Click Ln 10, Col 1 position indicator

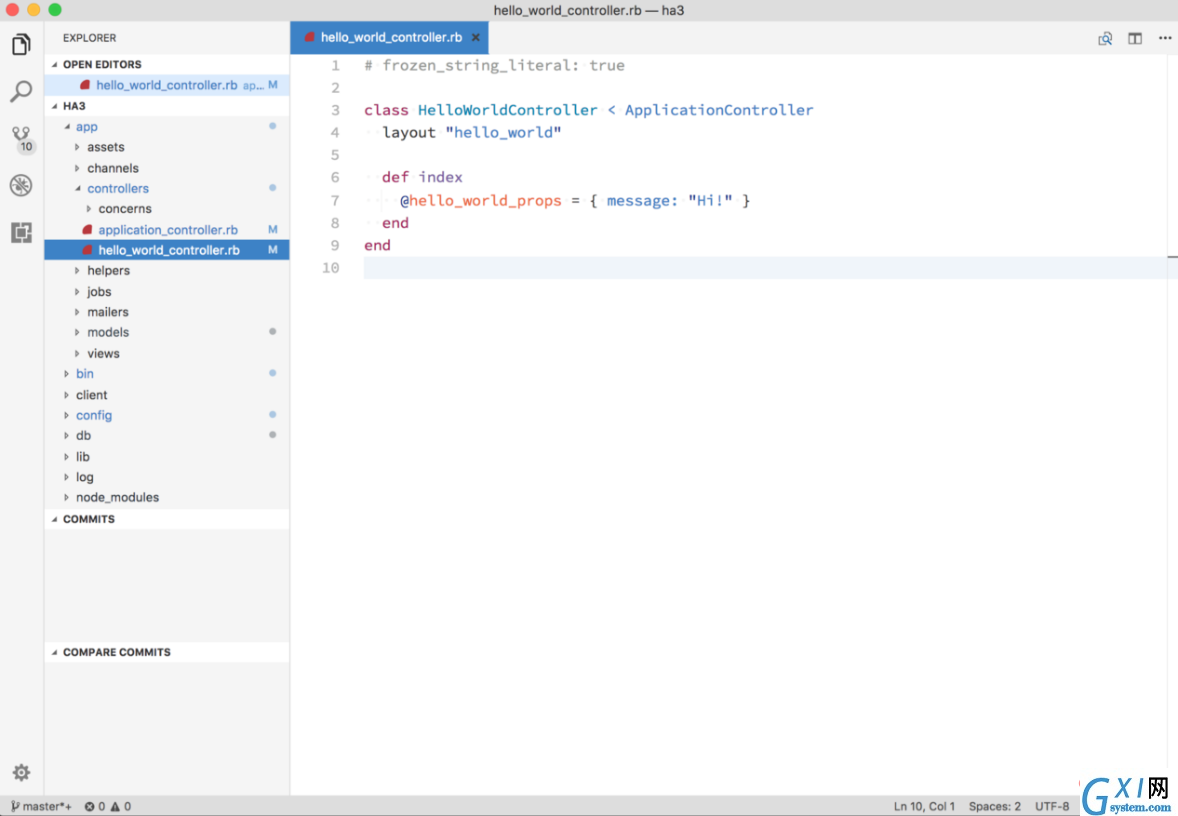924,806
